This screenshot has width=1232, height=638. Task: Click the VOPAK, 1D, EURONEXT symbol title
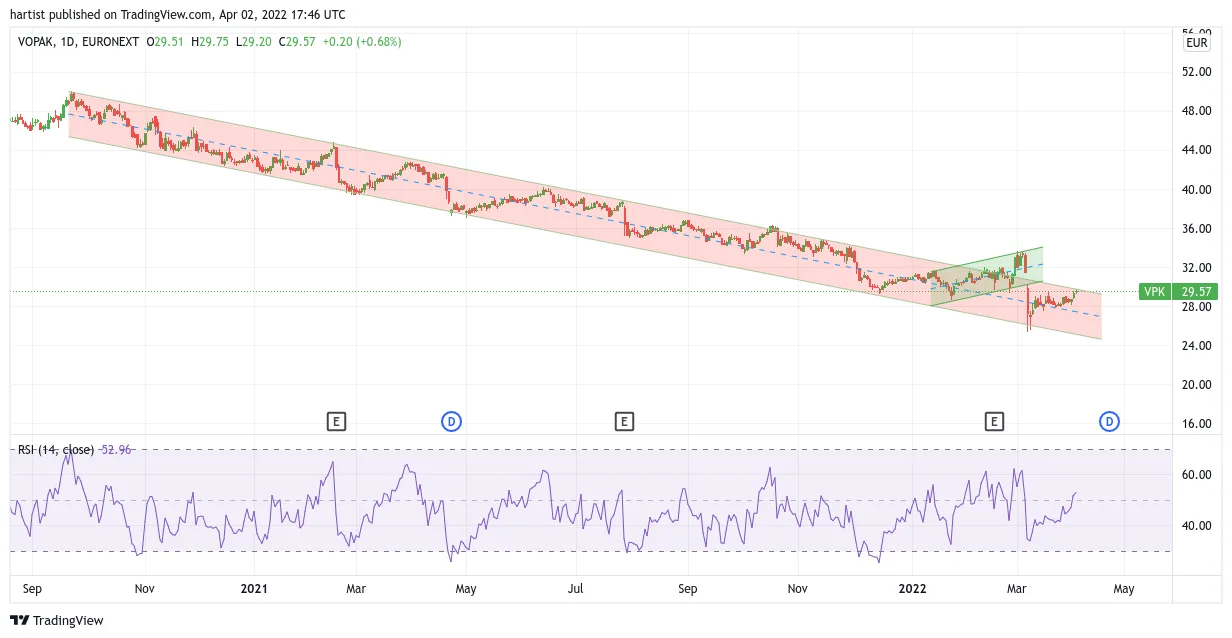(x=79, y=42)
